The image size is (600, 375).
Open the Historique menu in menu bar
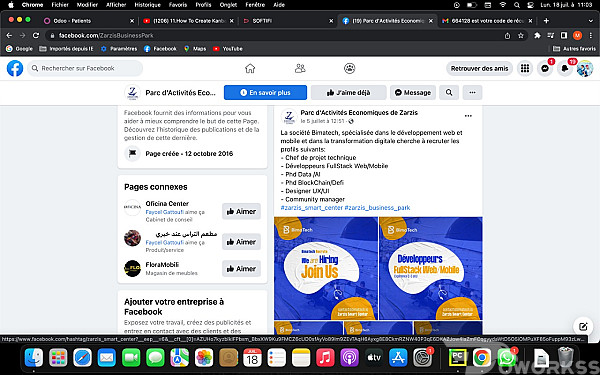[147, 5]
